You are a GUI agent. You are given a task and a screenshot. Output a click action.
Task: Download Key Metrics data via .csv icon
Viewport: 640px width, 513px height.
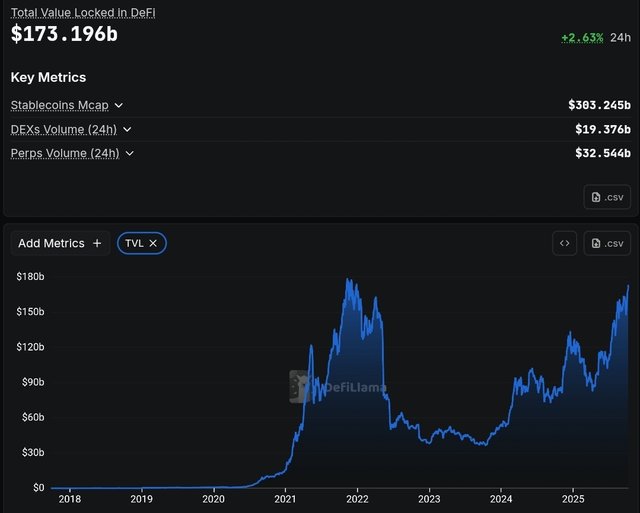click(x=607, y=197)
